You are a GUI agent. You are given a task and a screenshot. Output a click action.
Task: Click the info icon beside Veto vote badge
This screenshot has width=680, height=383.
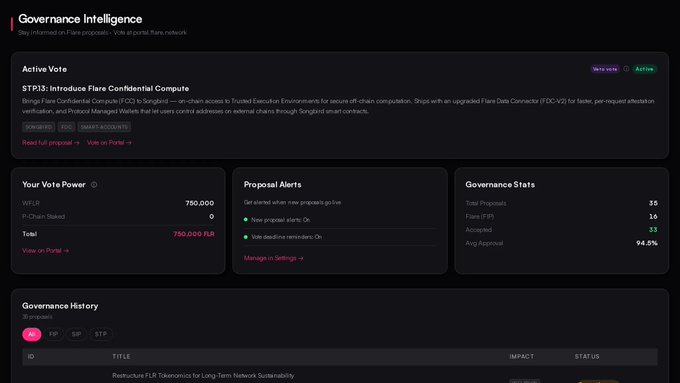pyautogui.click(x=626, y=69)
